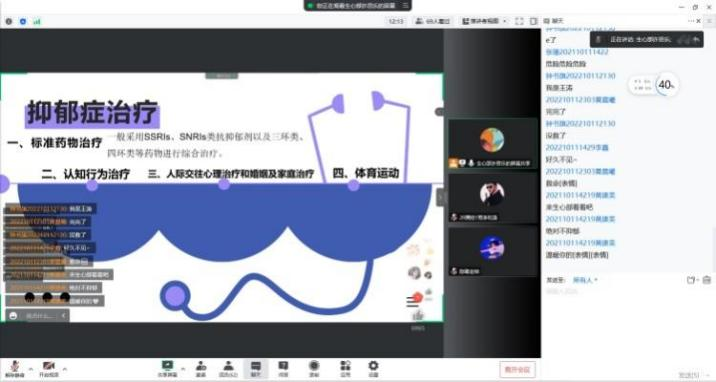
Task: Expand the share screen options arrow
Action: tap(183, 368)
